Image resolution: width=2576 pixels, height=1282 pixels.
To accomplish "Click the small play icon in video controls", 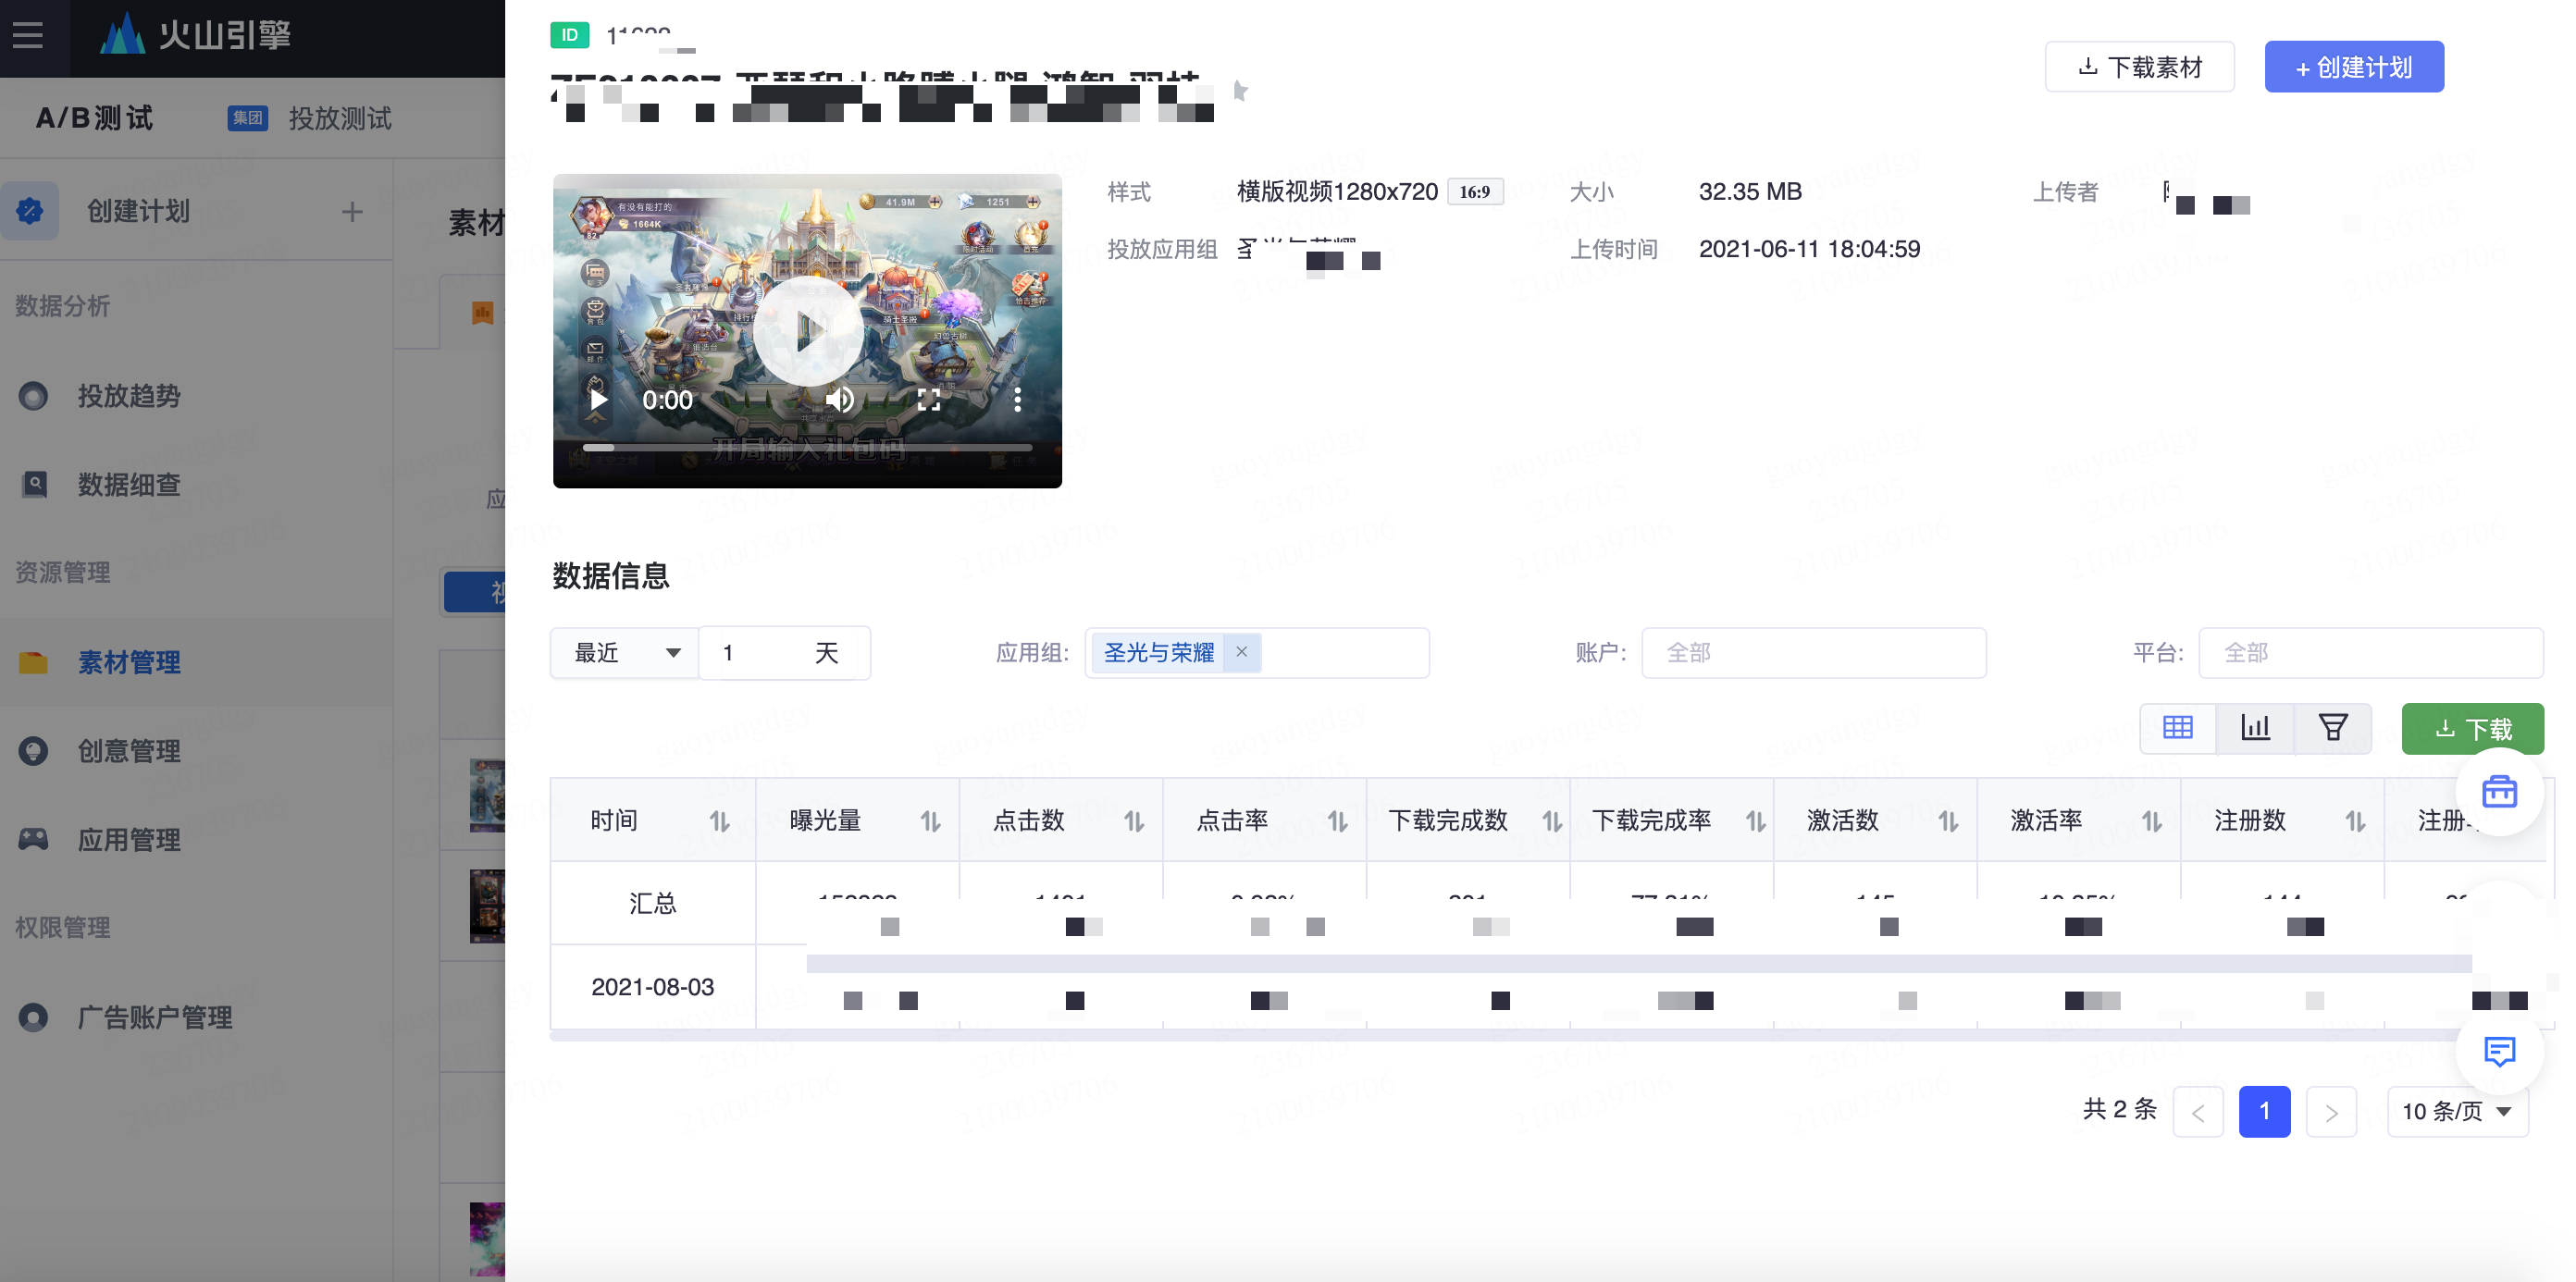I will tap(598, 400).
